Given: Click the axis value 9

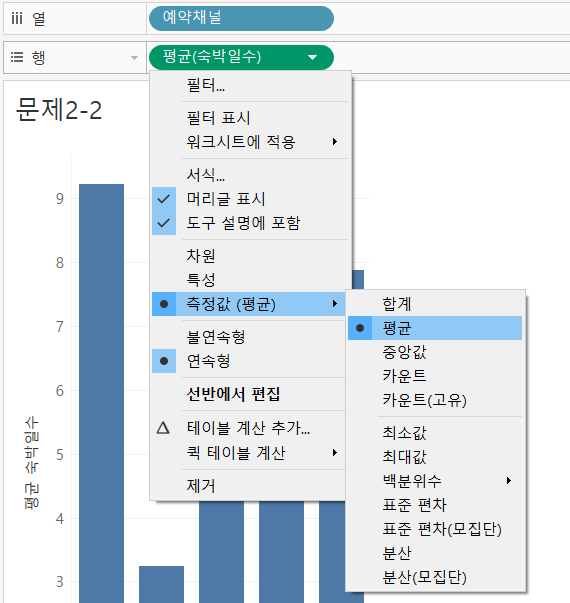Looking at the screenshot, I should [60, 199].
